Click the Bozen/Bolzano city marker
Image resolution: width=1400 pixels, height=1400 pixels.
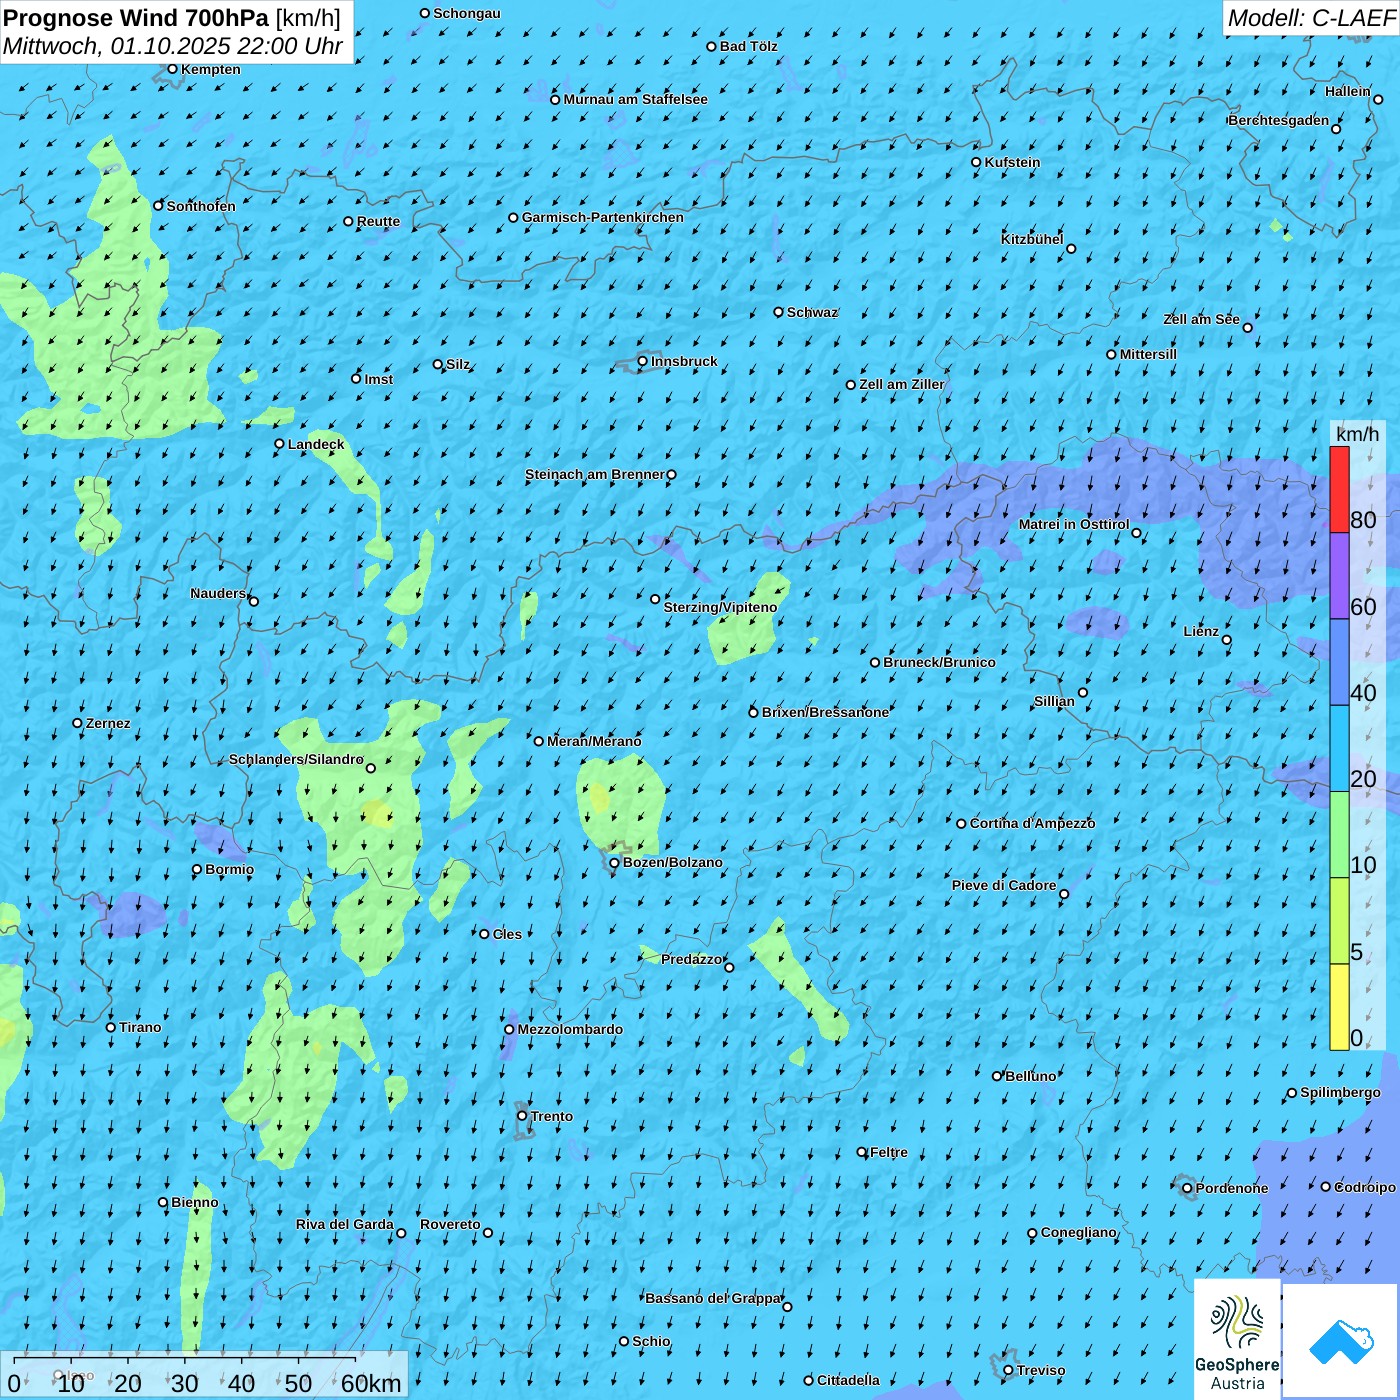(x=614, y=863)
